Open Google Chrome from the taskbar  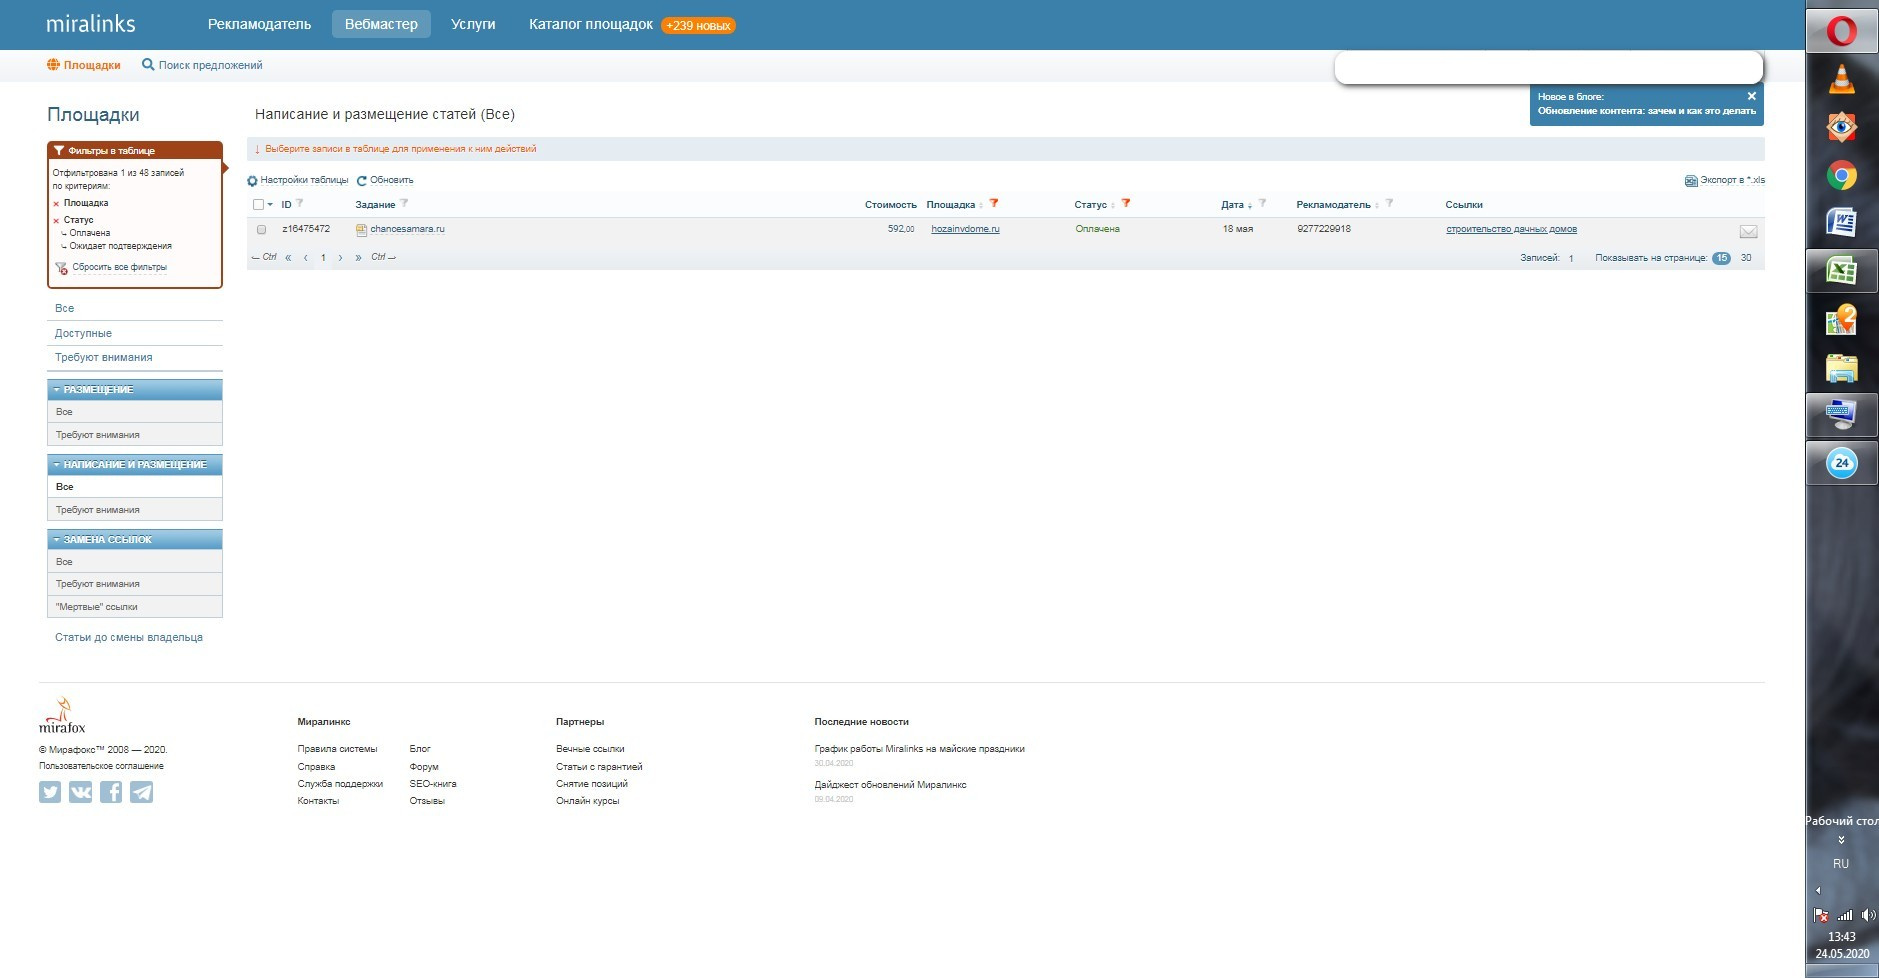pyautogui.click(x=1841, y=176)
